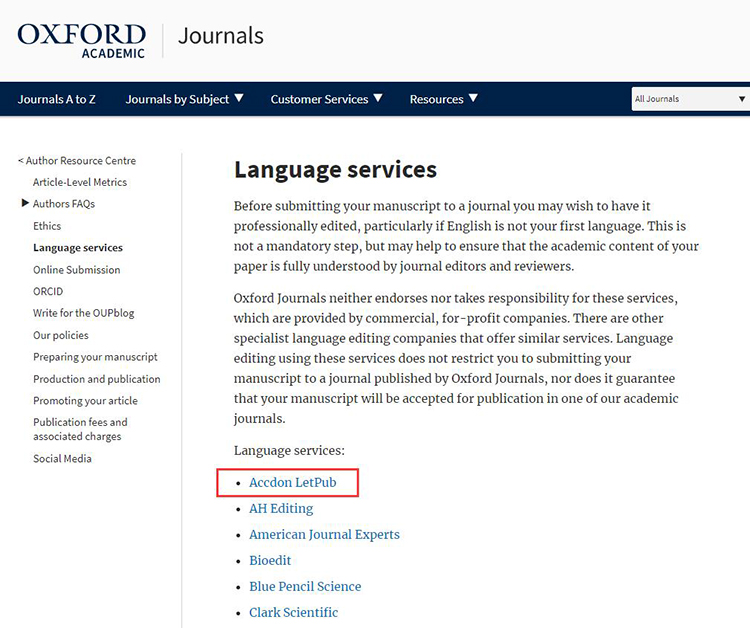Visit Social Media sidebar link
750x628 pixels.
[x=62, y=458]
